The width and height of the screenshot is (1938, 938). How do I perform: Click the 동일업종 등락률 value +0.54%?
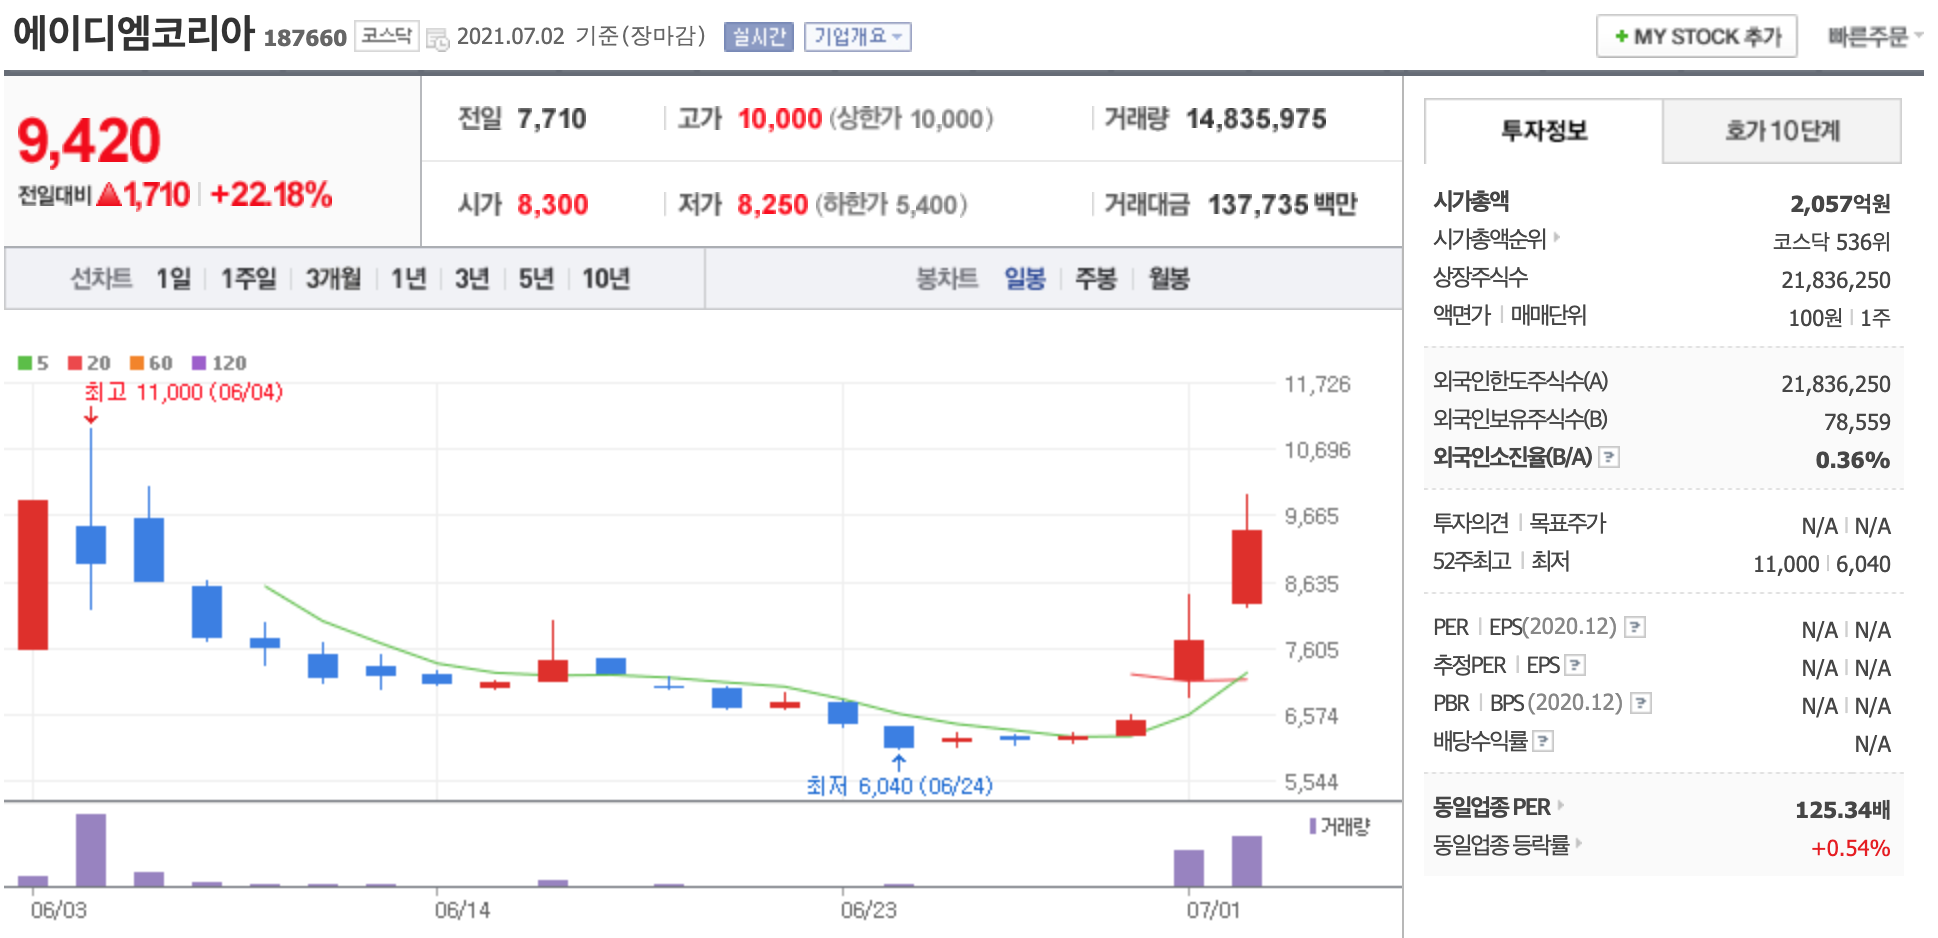pyautogui.click(x=1850, y=848)
